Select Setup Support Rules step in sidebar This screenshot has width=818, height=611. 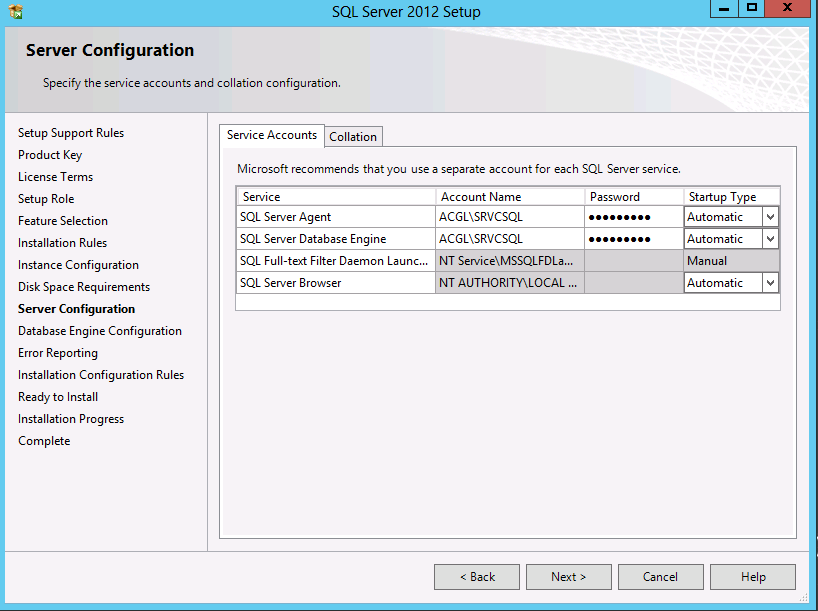pos(71,133)
